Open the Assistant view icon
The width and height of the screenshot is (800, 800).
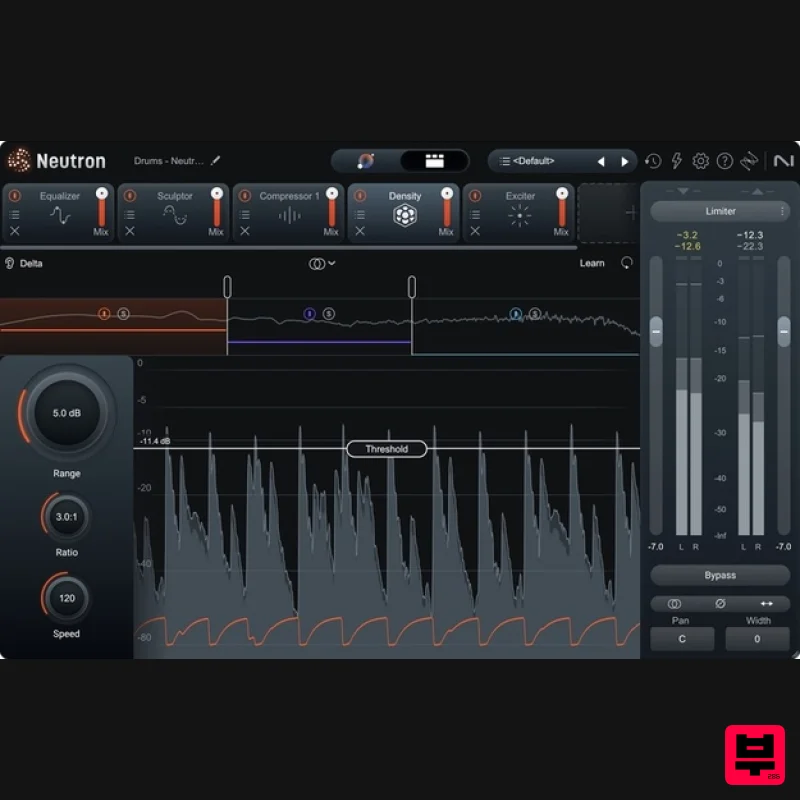366,161
